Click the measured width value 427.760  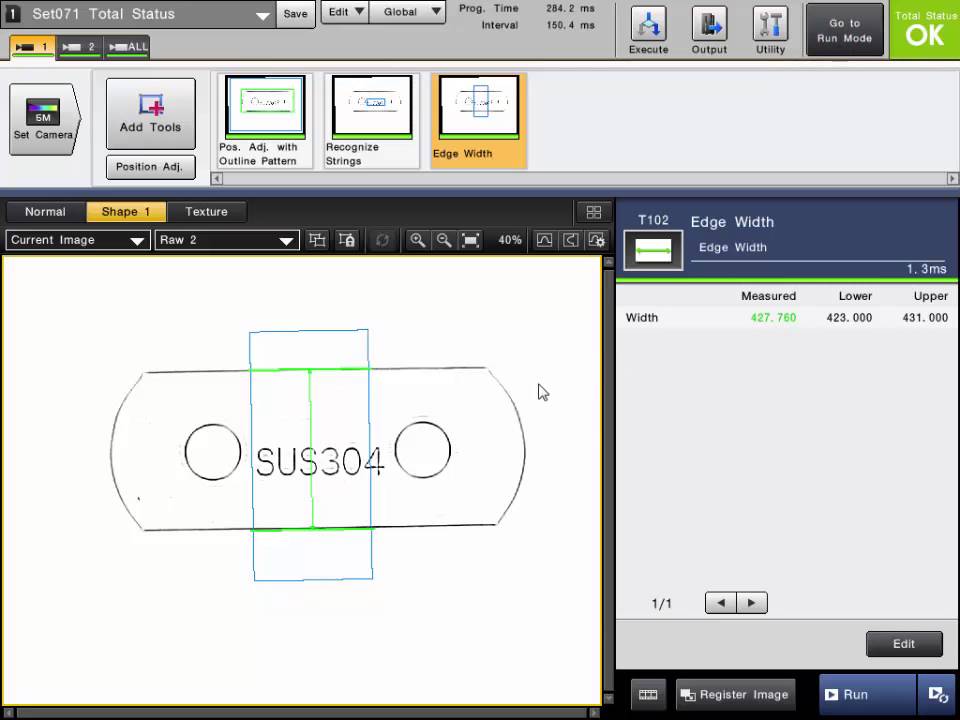(773, 318)
